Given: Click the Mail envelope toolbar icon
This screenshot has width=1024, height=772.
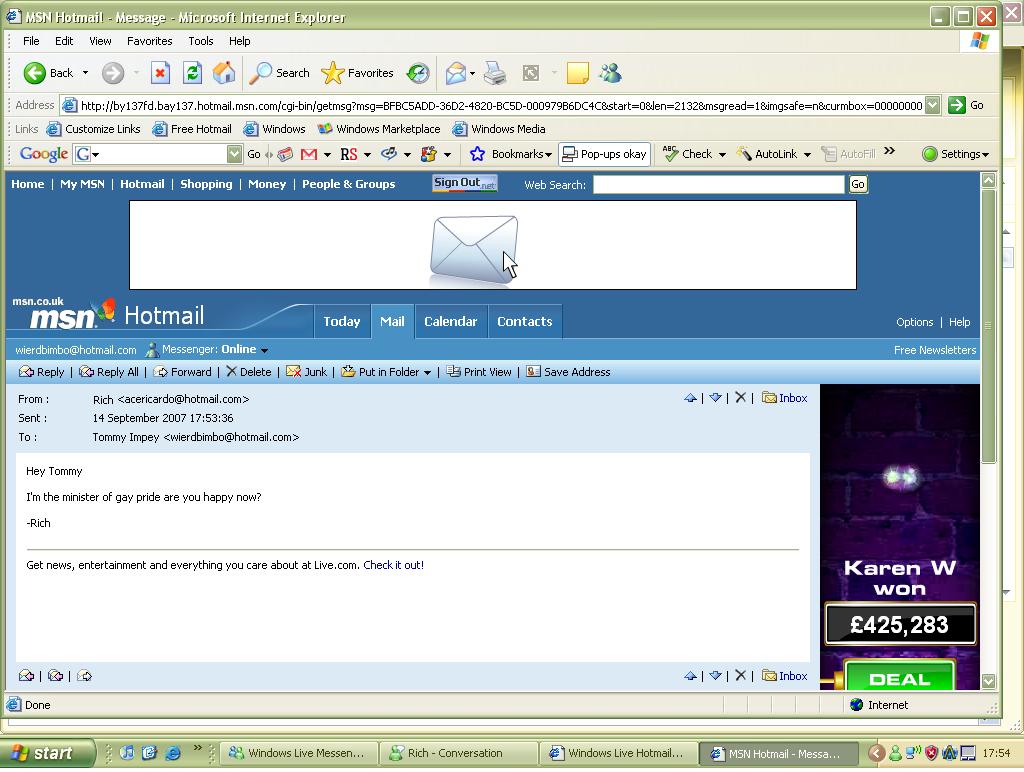Looking at the screenshot, I should (x=456, y=73).
